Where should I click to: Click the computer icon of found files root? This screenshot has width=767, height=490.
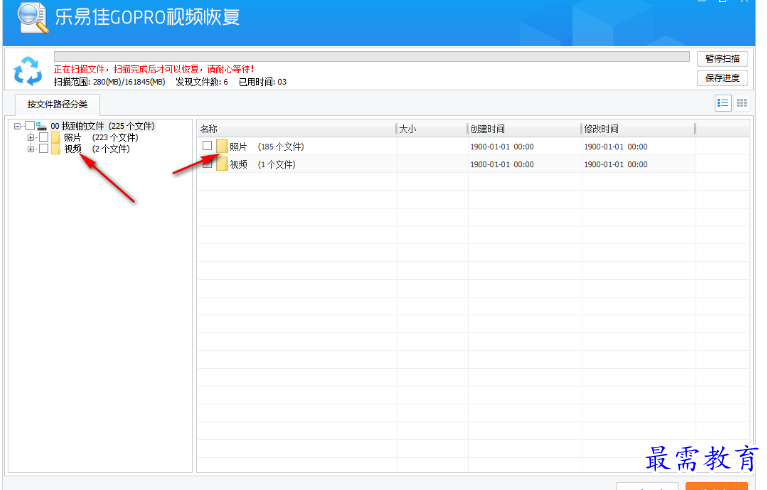[x=42, y=126]
